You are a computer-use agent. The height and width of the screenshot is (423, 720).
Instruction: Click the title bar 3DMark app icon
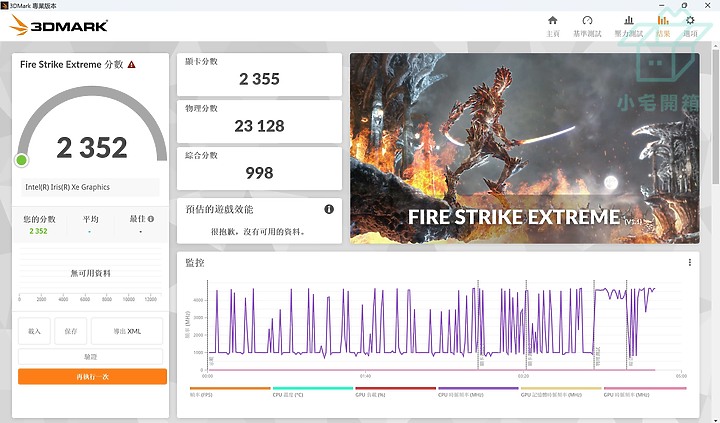pos(5,6)
